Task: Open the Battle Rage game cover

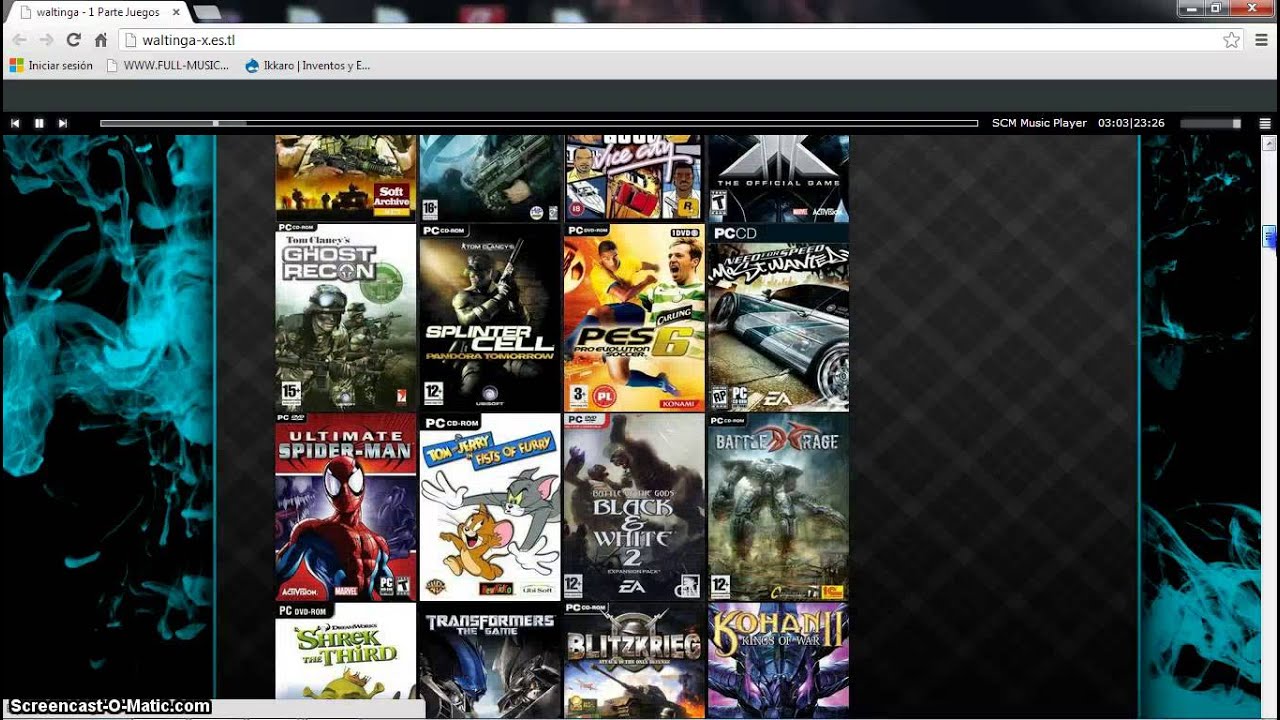Action: (778, 507)
